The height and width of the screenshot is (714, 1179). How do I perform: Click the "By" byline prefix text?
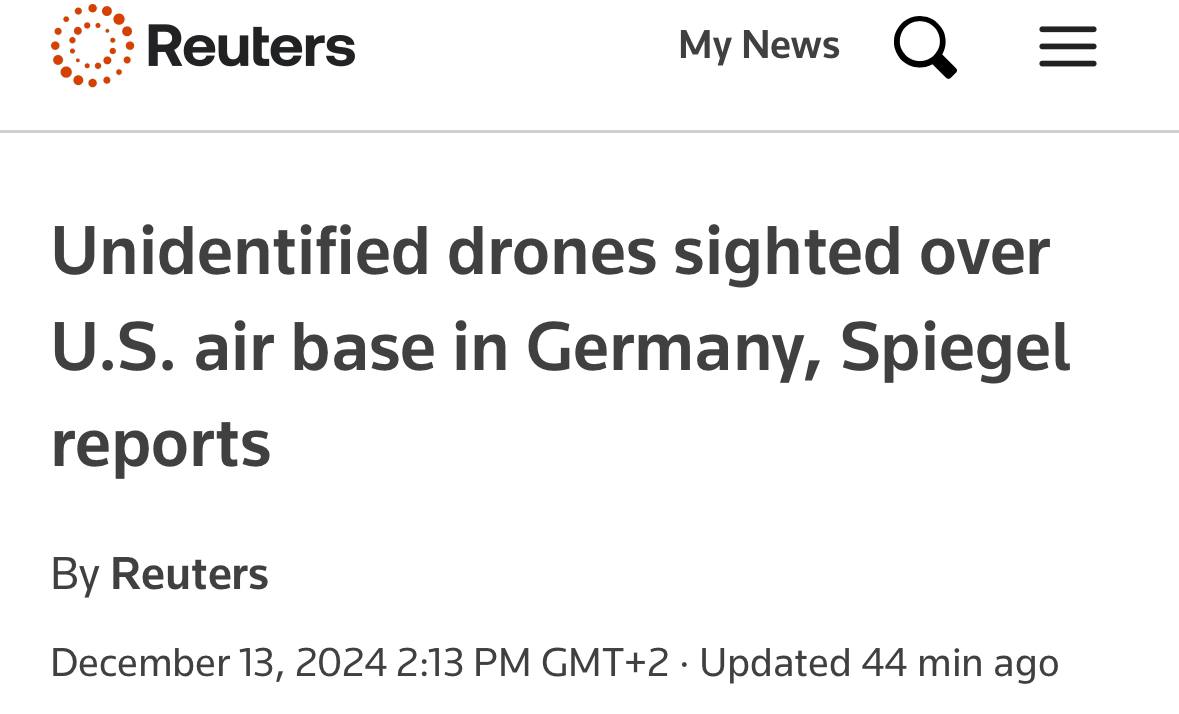click(x=75, y=575)
